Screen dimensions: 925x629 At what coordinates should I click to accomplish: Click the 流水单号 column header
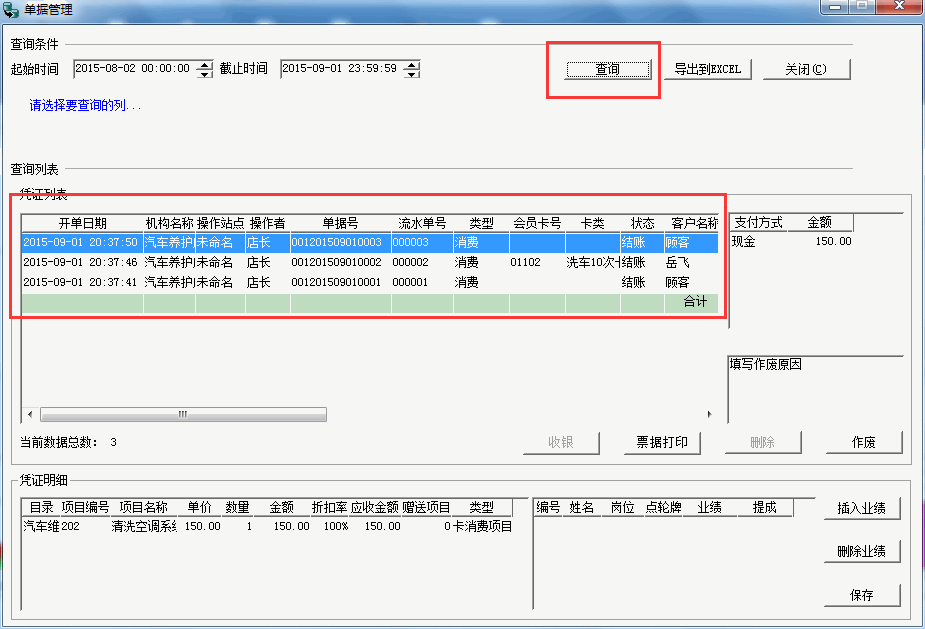(422, 223)
